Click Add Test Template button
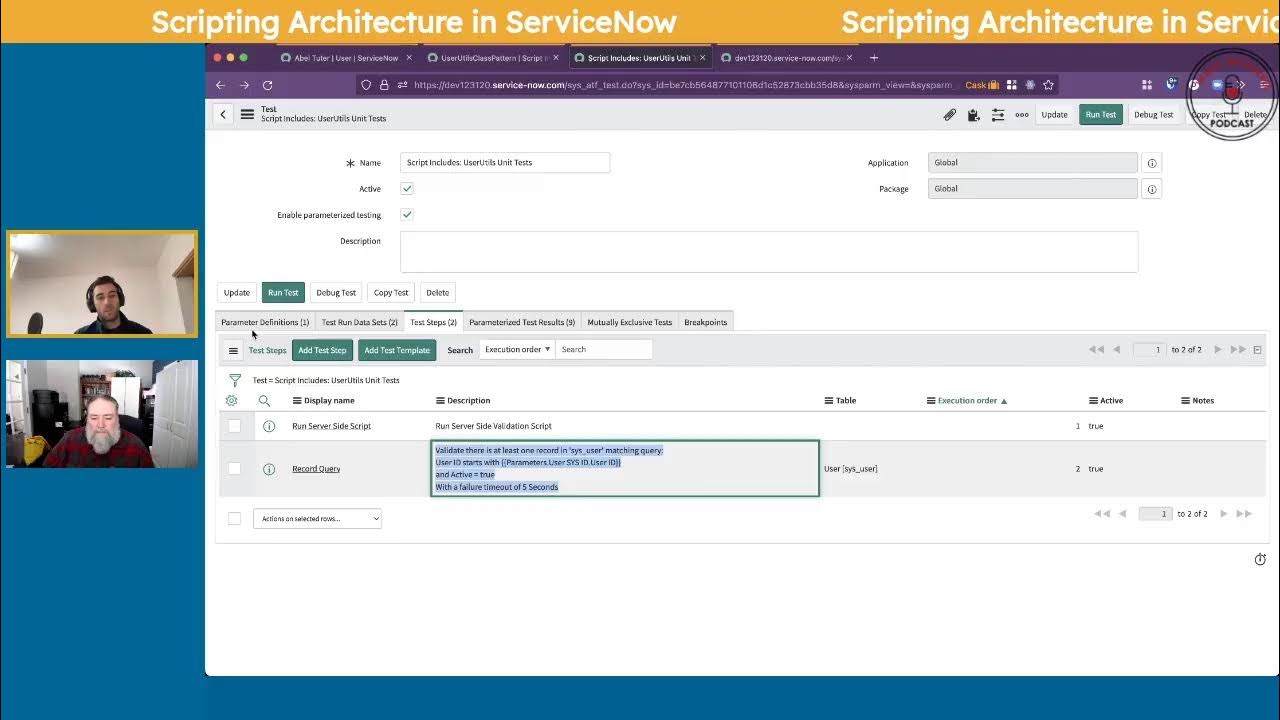Image resolution: width=1280 pixels, height=720 pixels. (x=397, y=350)
